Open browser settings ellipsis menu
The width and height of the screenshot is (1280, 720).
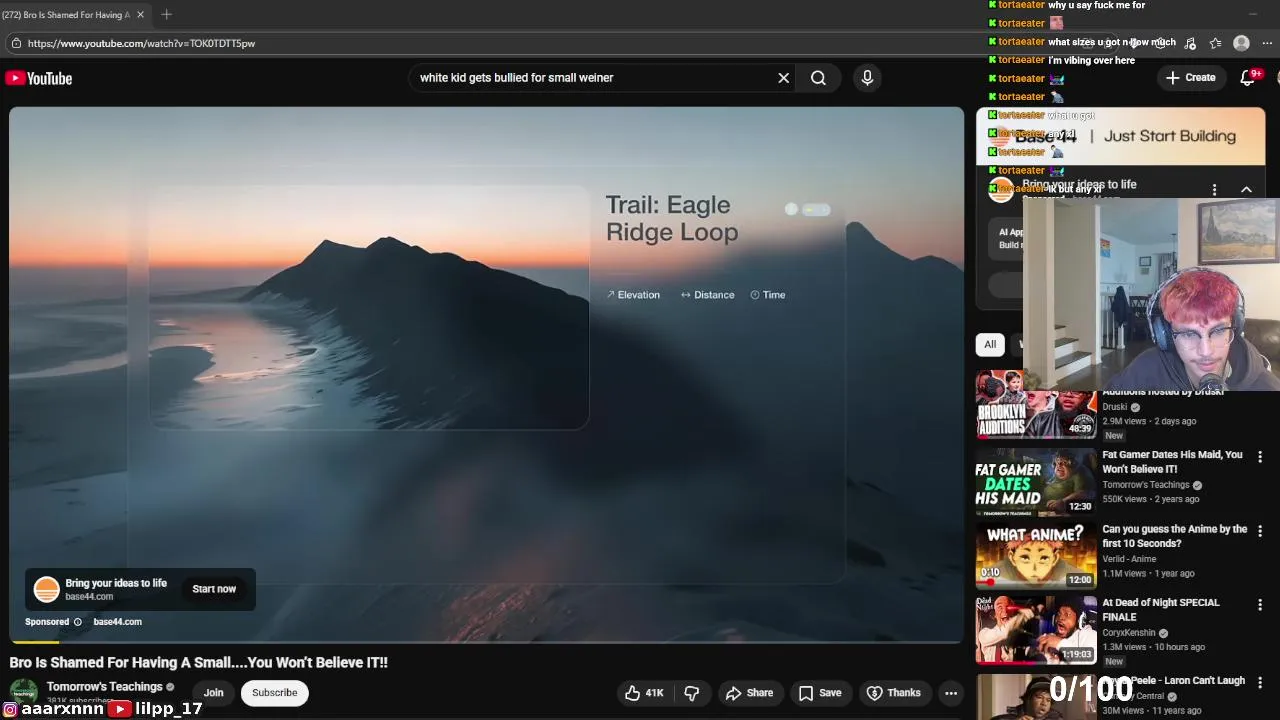(x=1267, y=43)
